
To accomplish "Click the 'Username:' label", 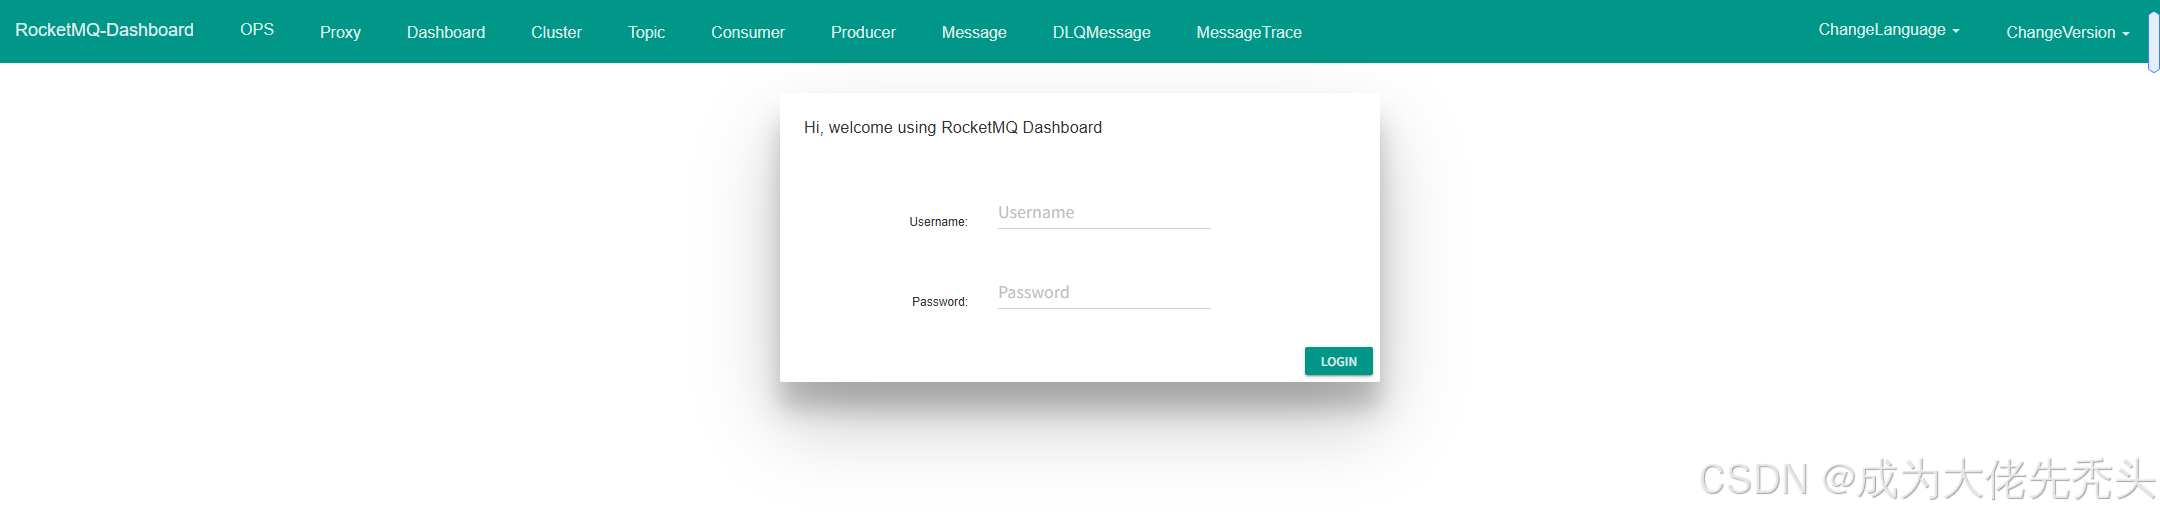I will coord(938,222).
